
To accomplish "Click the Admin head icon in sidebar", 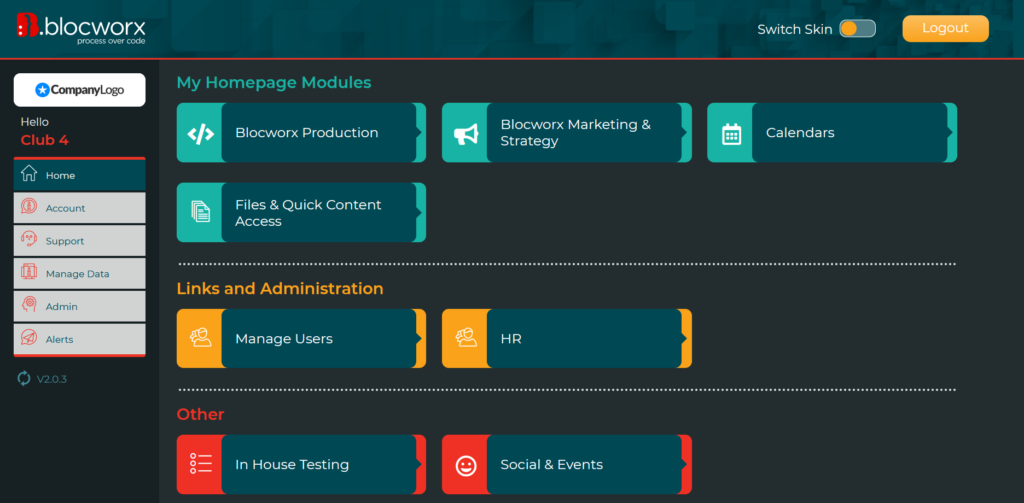I will pos(29,305).
